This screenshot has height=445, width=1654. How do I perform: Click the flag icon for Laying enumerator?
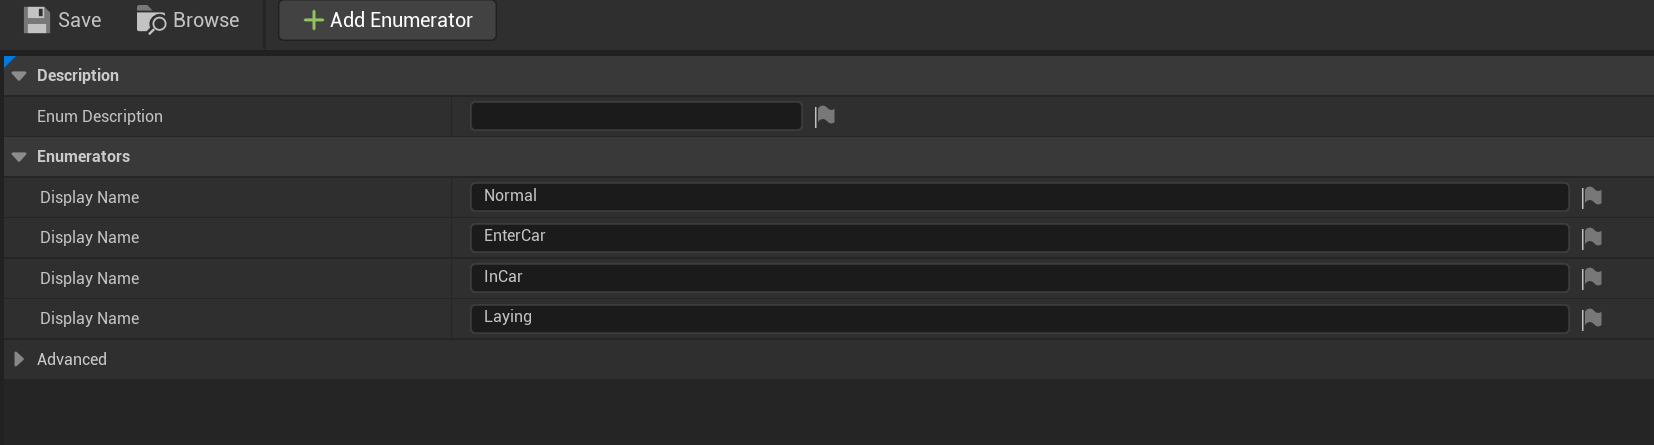coord(1591,319)
